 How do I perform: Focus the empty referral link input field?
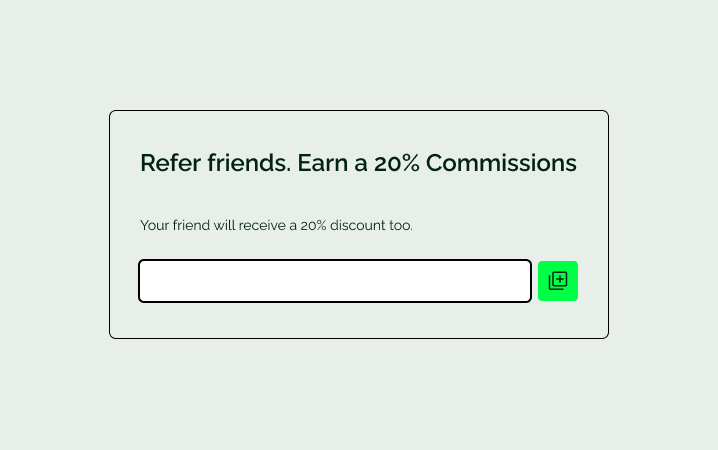(x=335, y=281)
